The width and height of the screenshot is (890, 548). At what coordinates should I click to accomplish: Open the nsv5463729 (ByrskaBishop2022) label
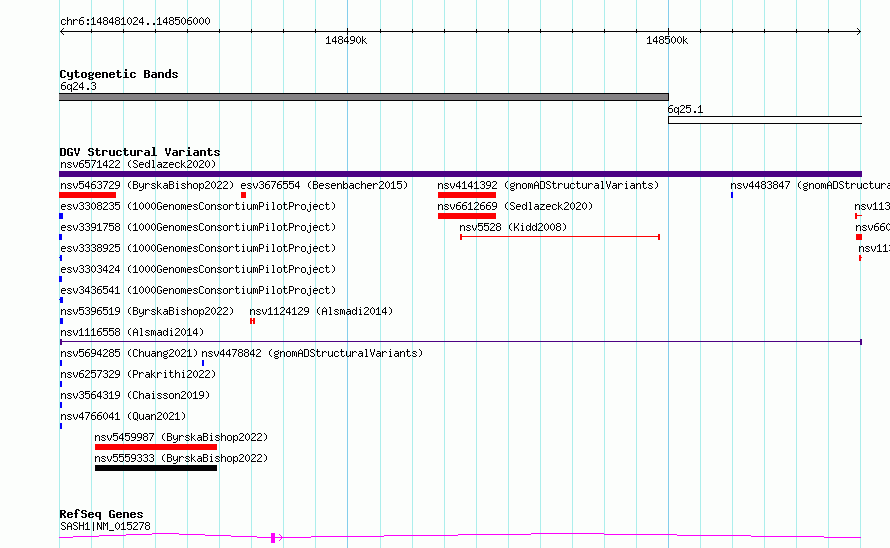(147, 185)
